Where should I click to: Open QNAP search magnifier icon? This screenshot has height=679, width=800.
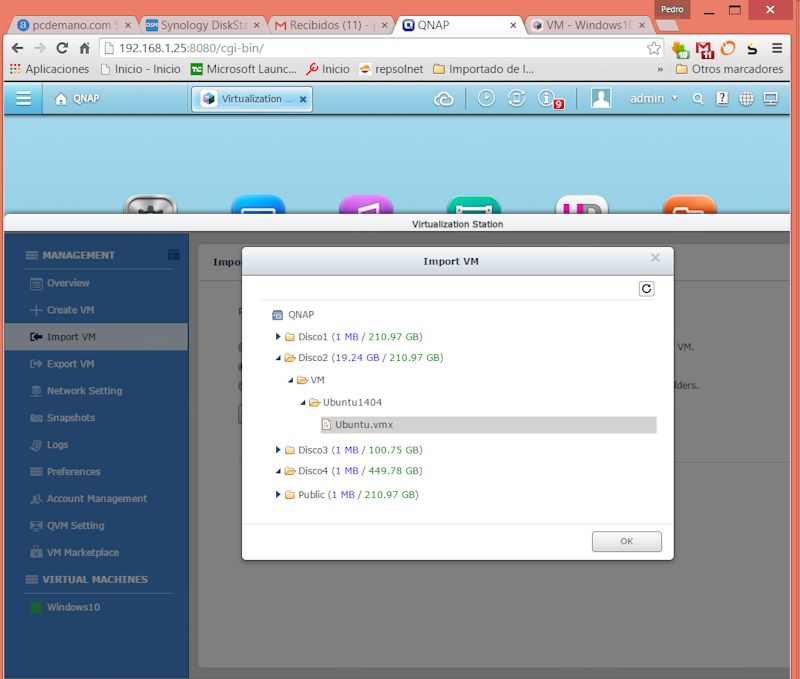click(x=697, y=98)
